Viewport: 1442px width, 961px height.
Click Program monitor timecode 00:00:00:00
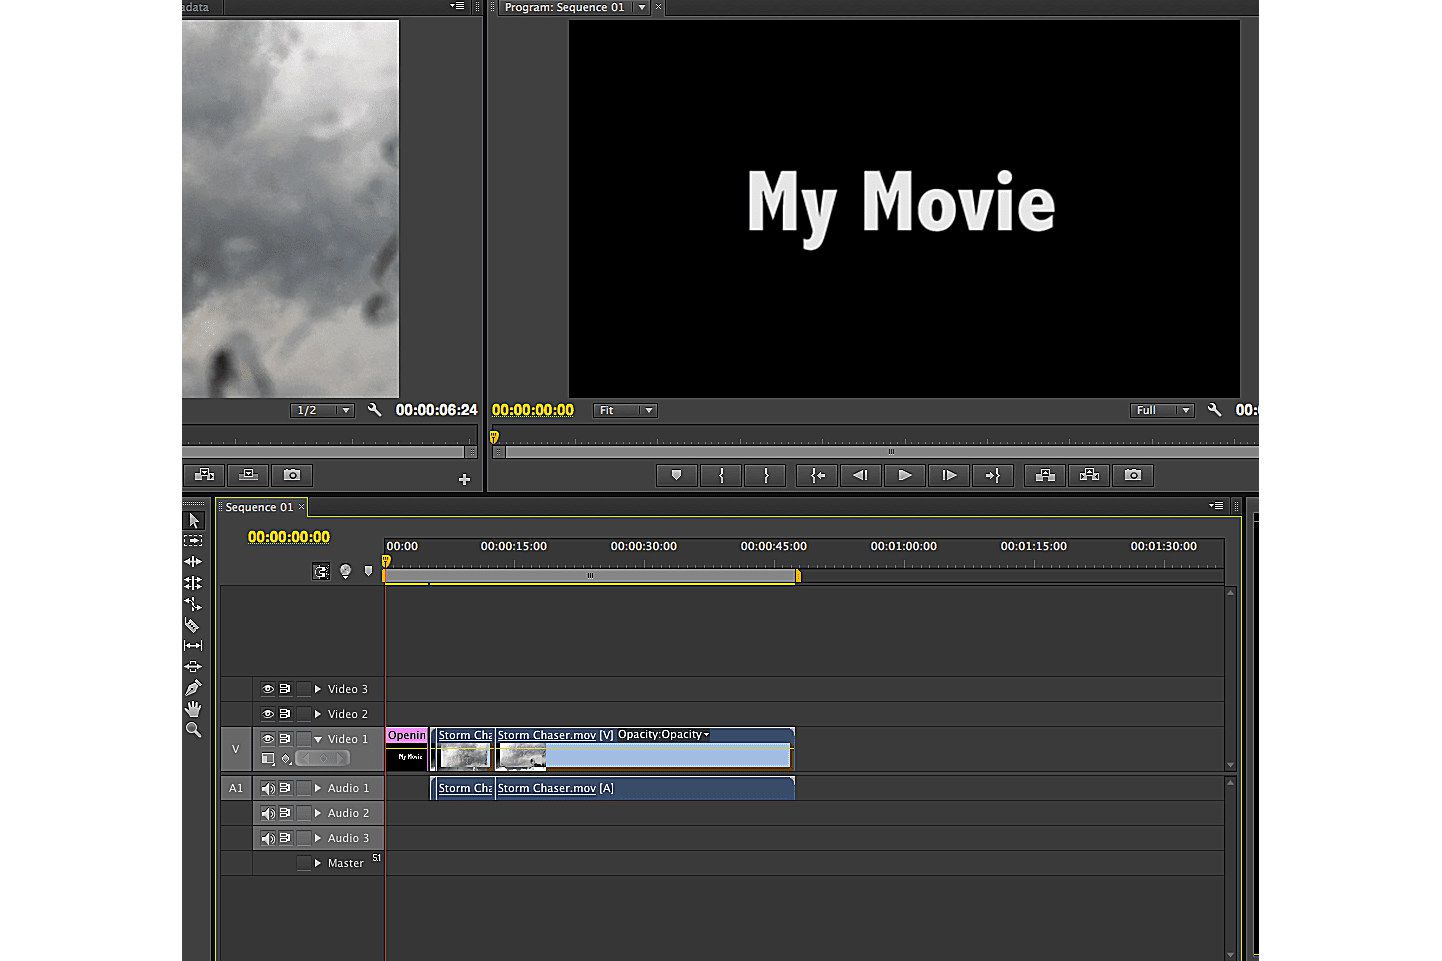point(533,410)
